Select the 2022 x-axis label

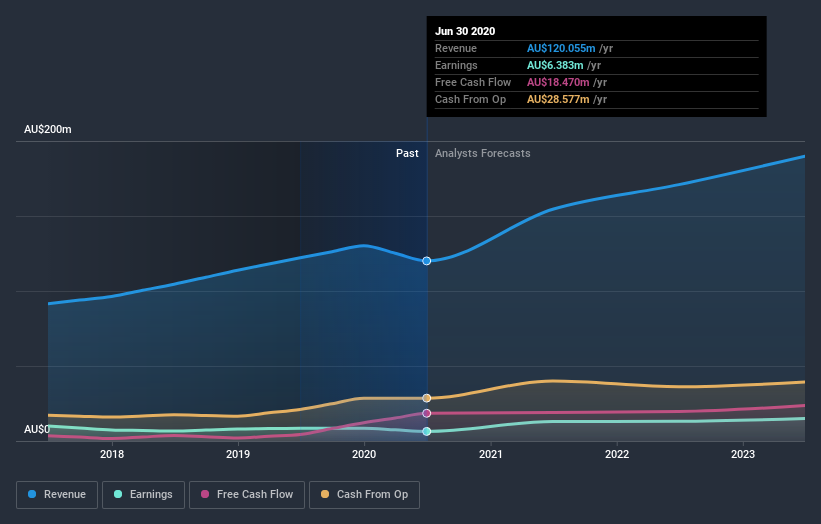click(617, 454)
